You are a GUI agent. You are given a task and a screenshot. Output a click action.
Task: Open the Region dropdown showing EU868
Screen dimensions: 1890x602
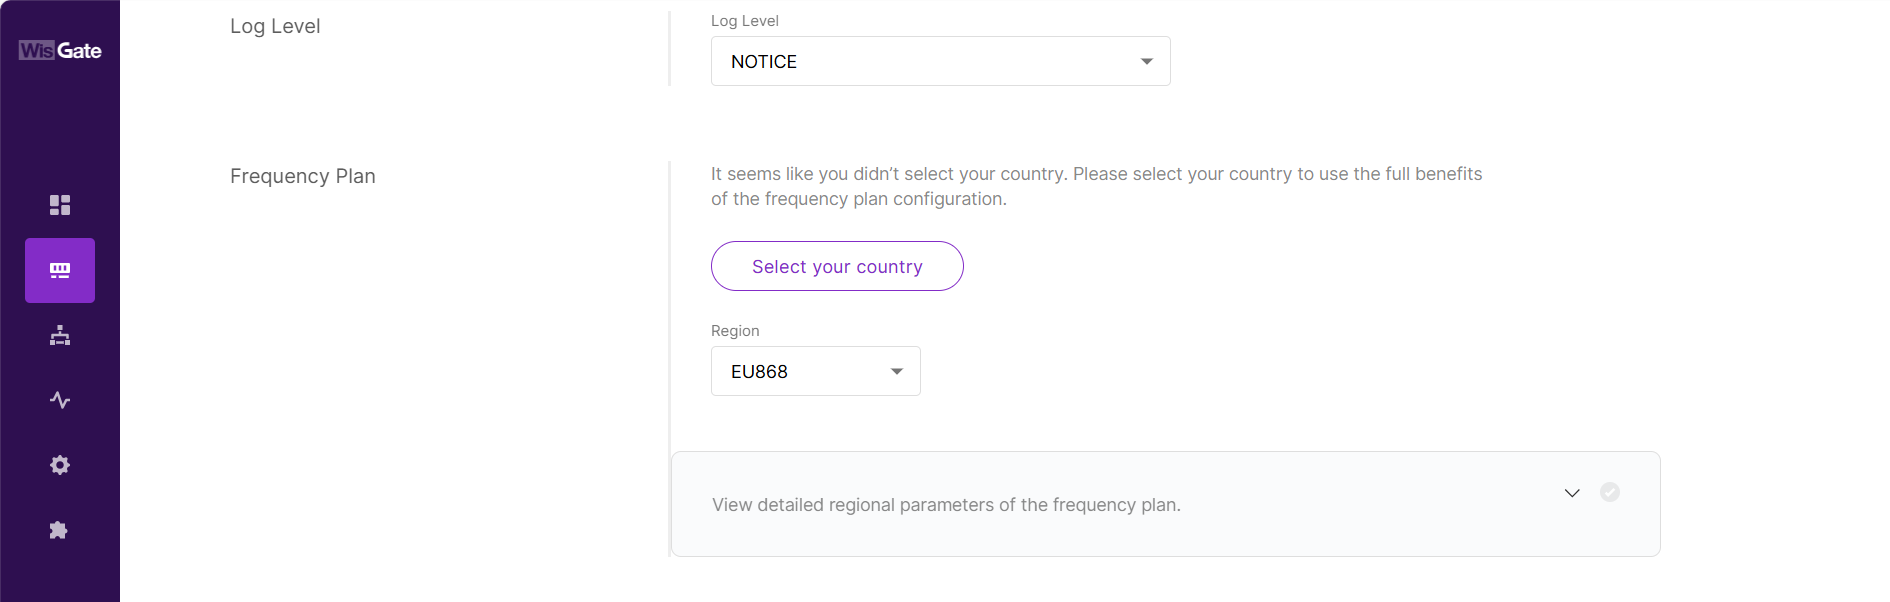click(x=815, y=371)
